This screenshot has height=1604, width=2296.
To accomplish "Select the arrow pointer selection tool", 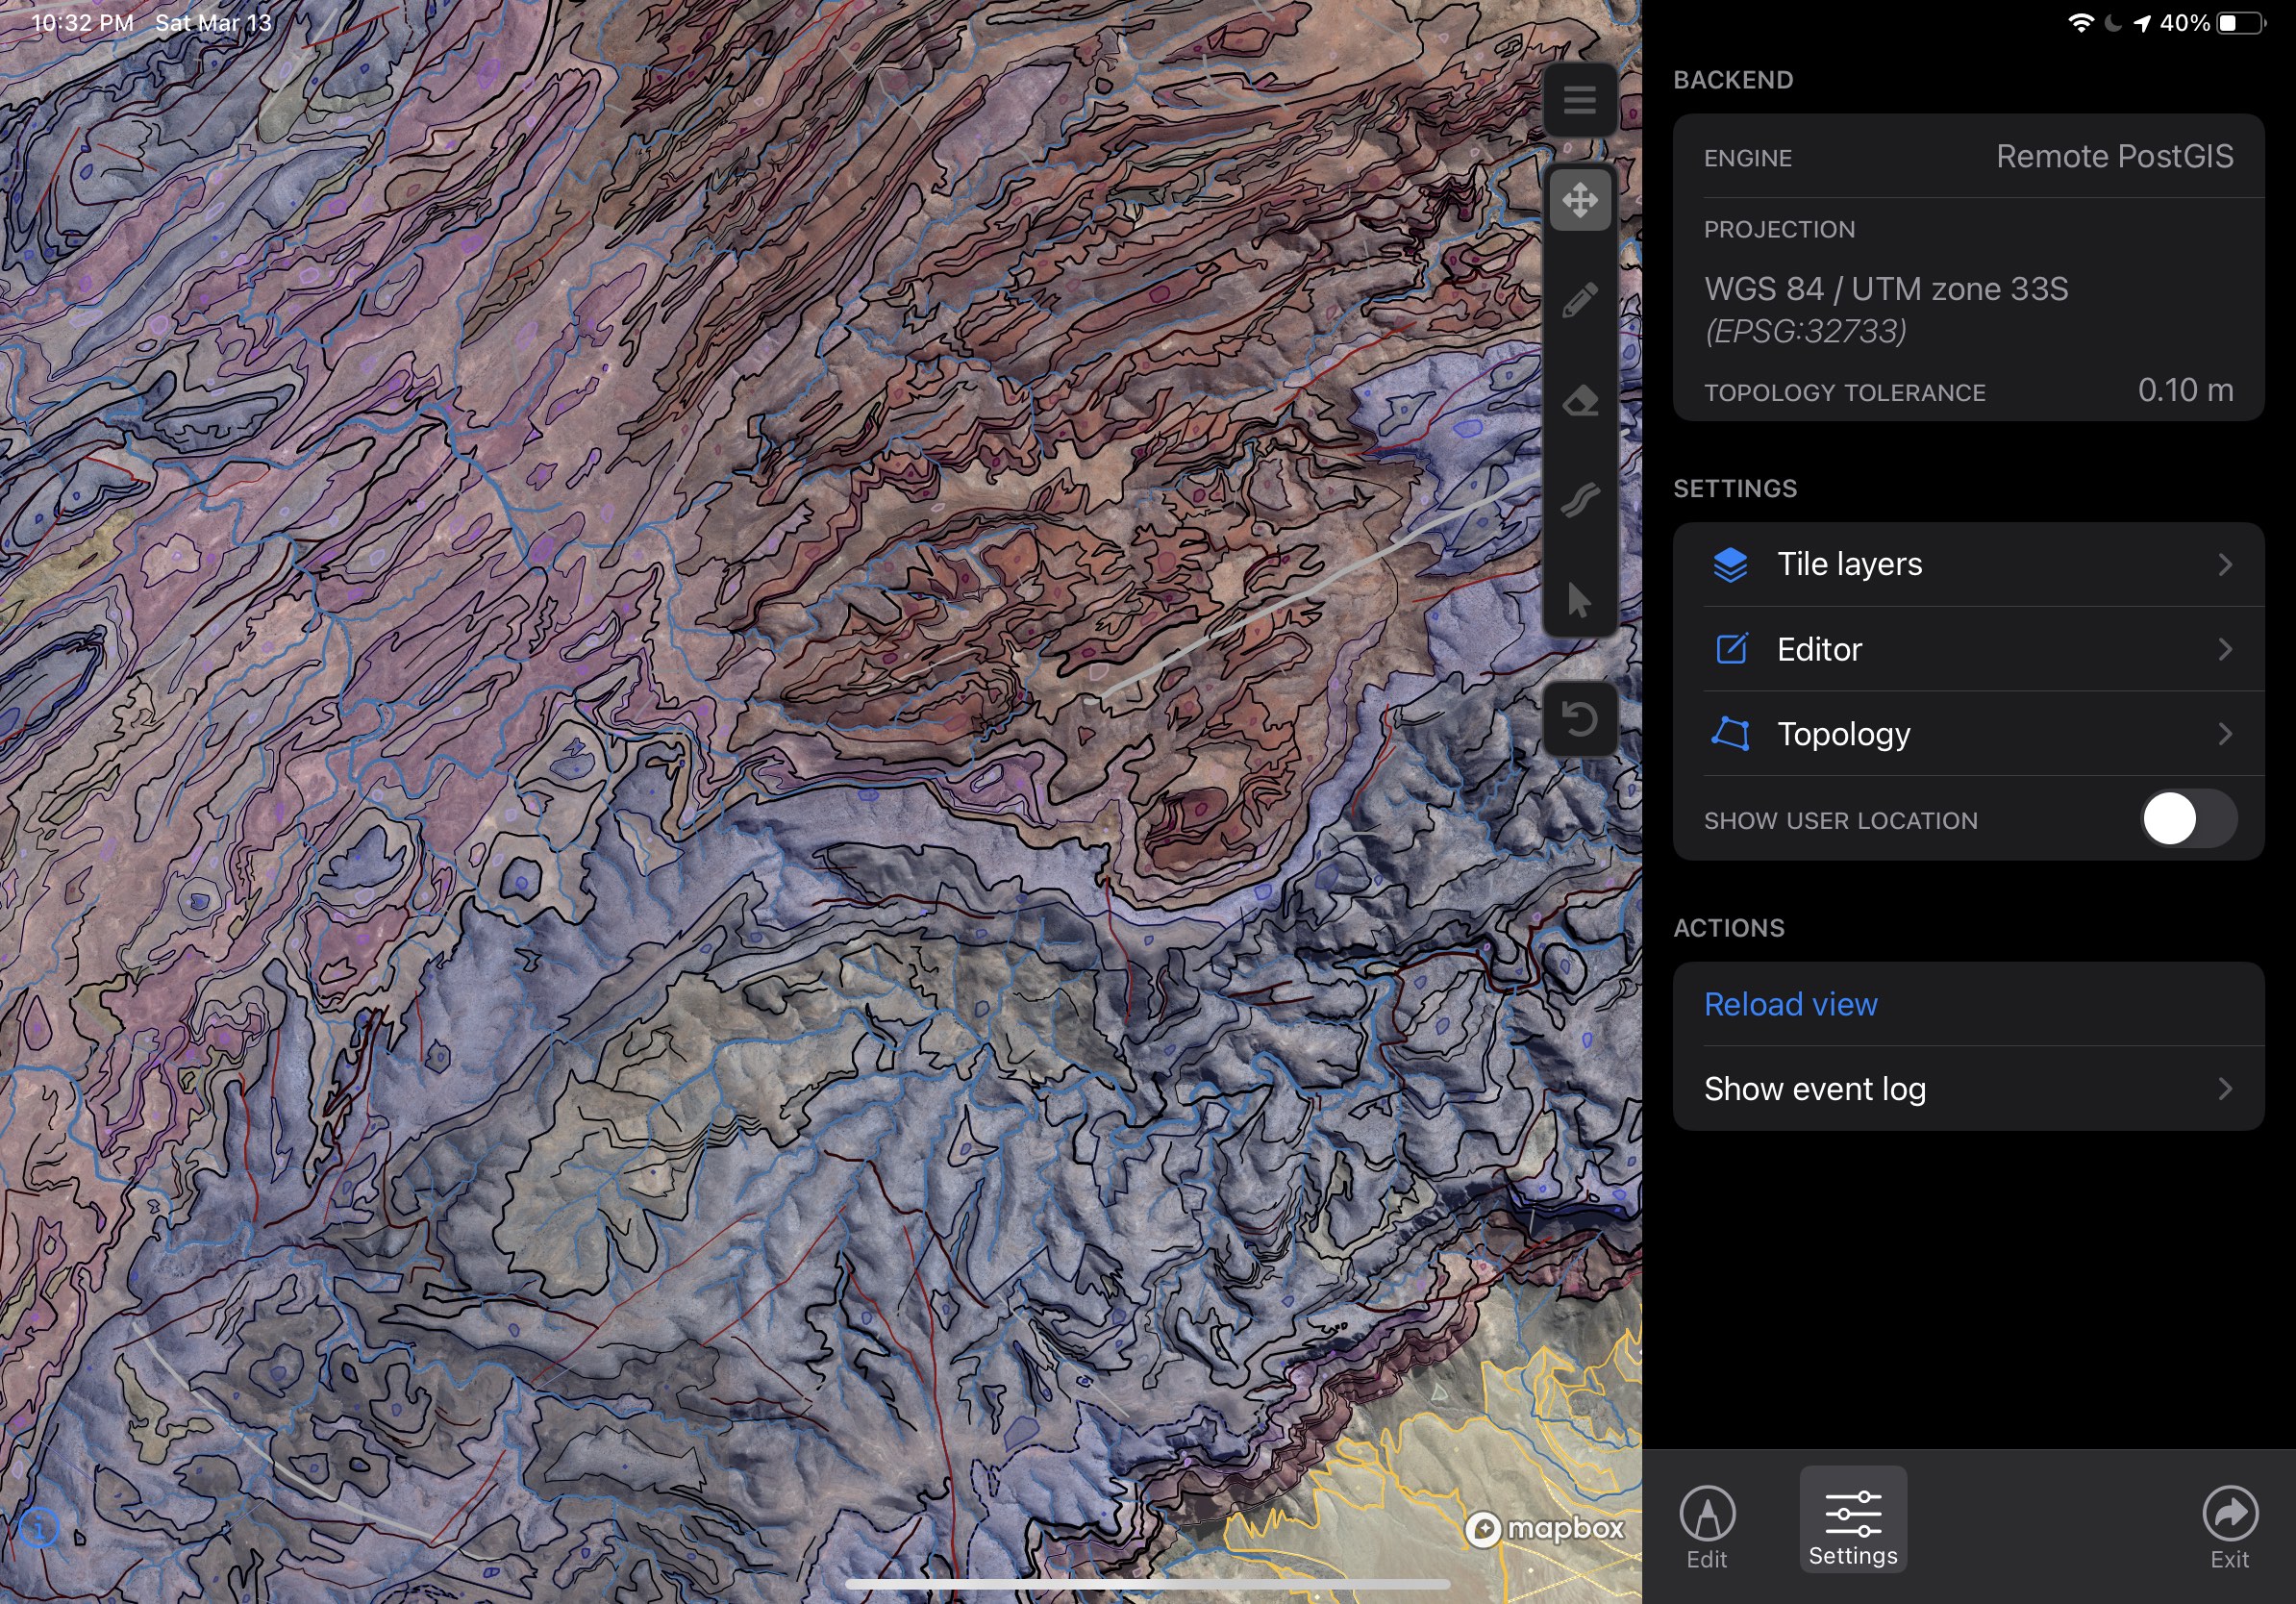I will click(1579, 600).
